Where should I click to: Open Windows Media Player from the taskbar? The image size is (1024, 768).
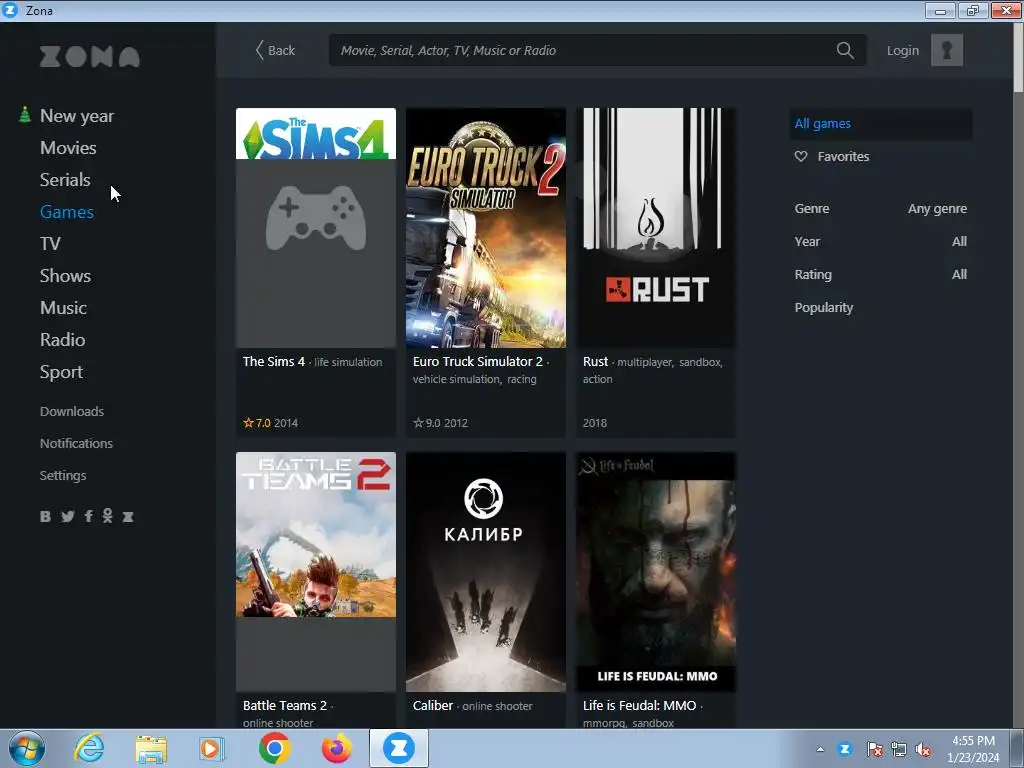click(212, 748)
